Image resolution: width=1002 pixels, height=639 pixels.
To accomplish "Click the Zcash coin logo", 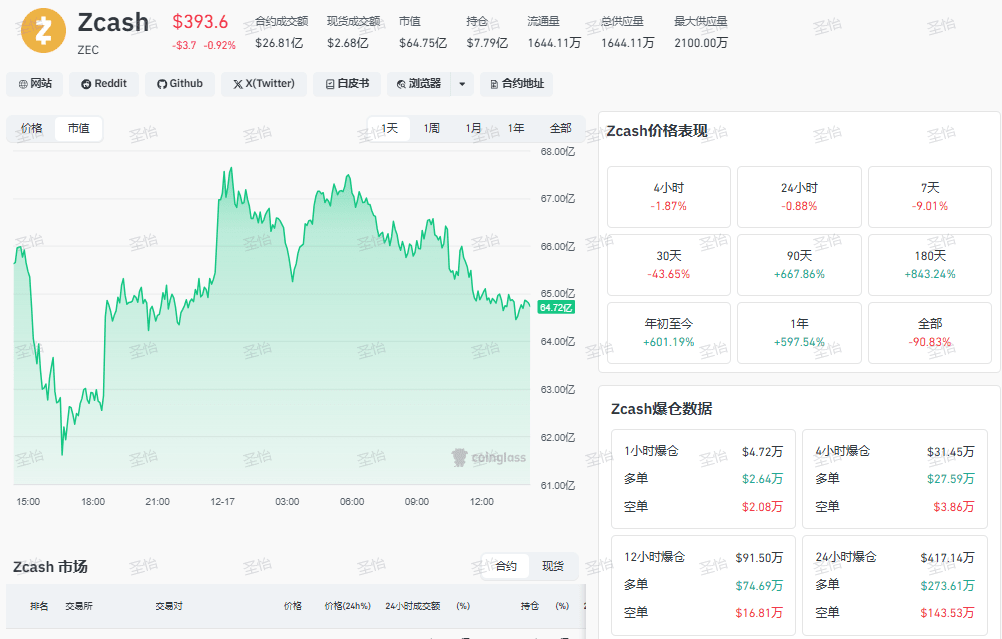I will [43, 30].
